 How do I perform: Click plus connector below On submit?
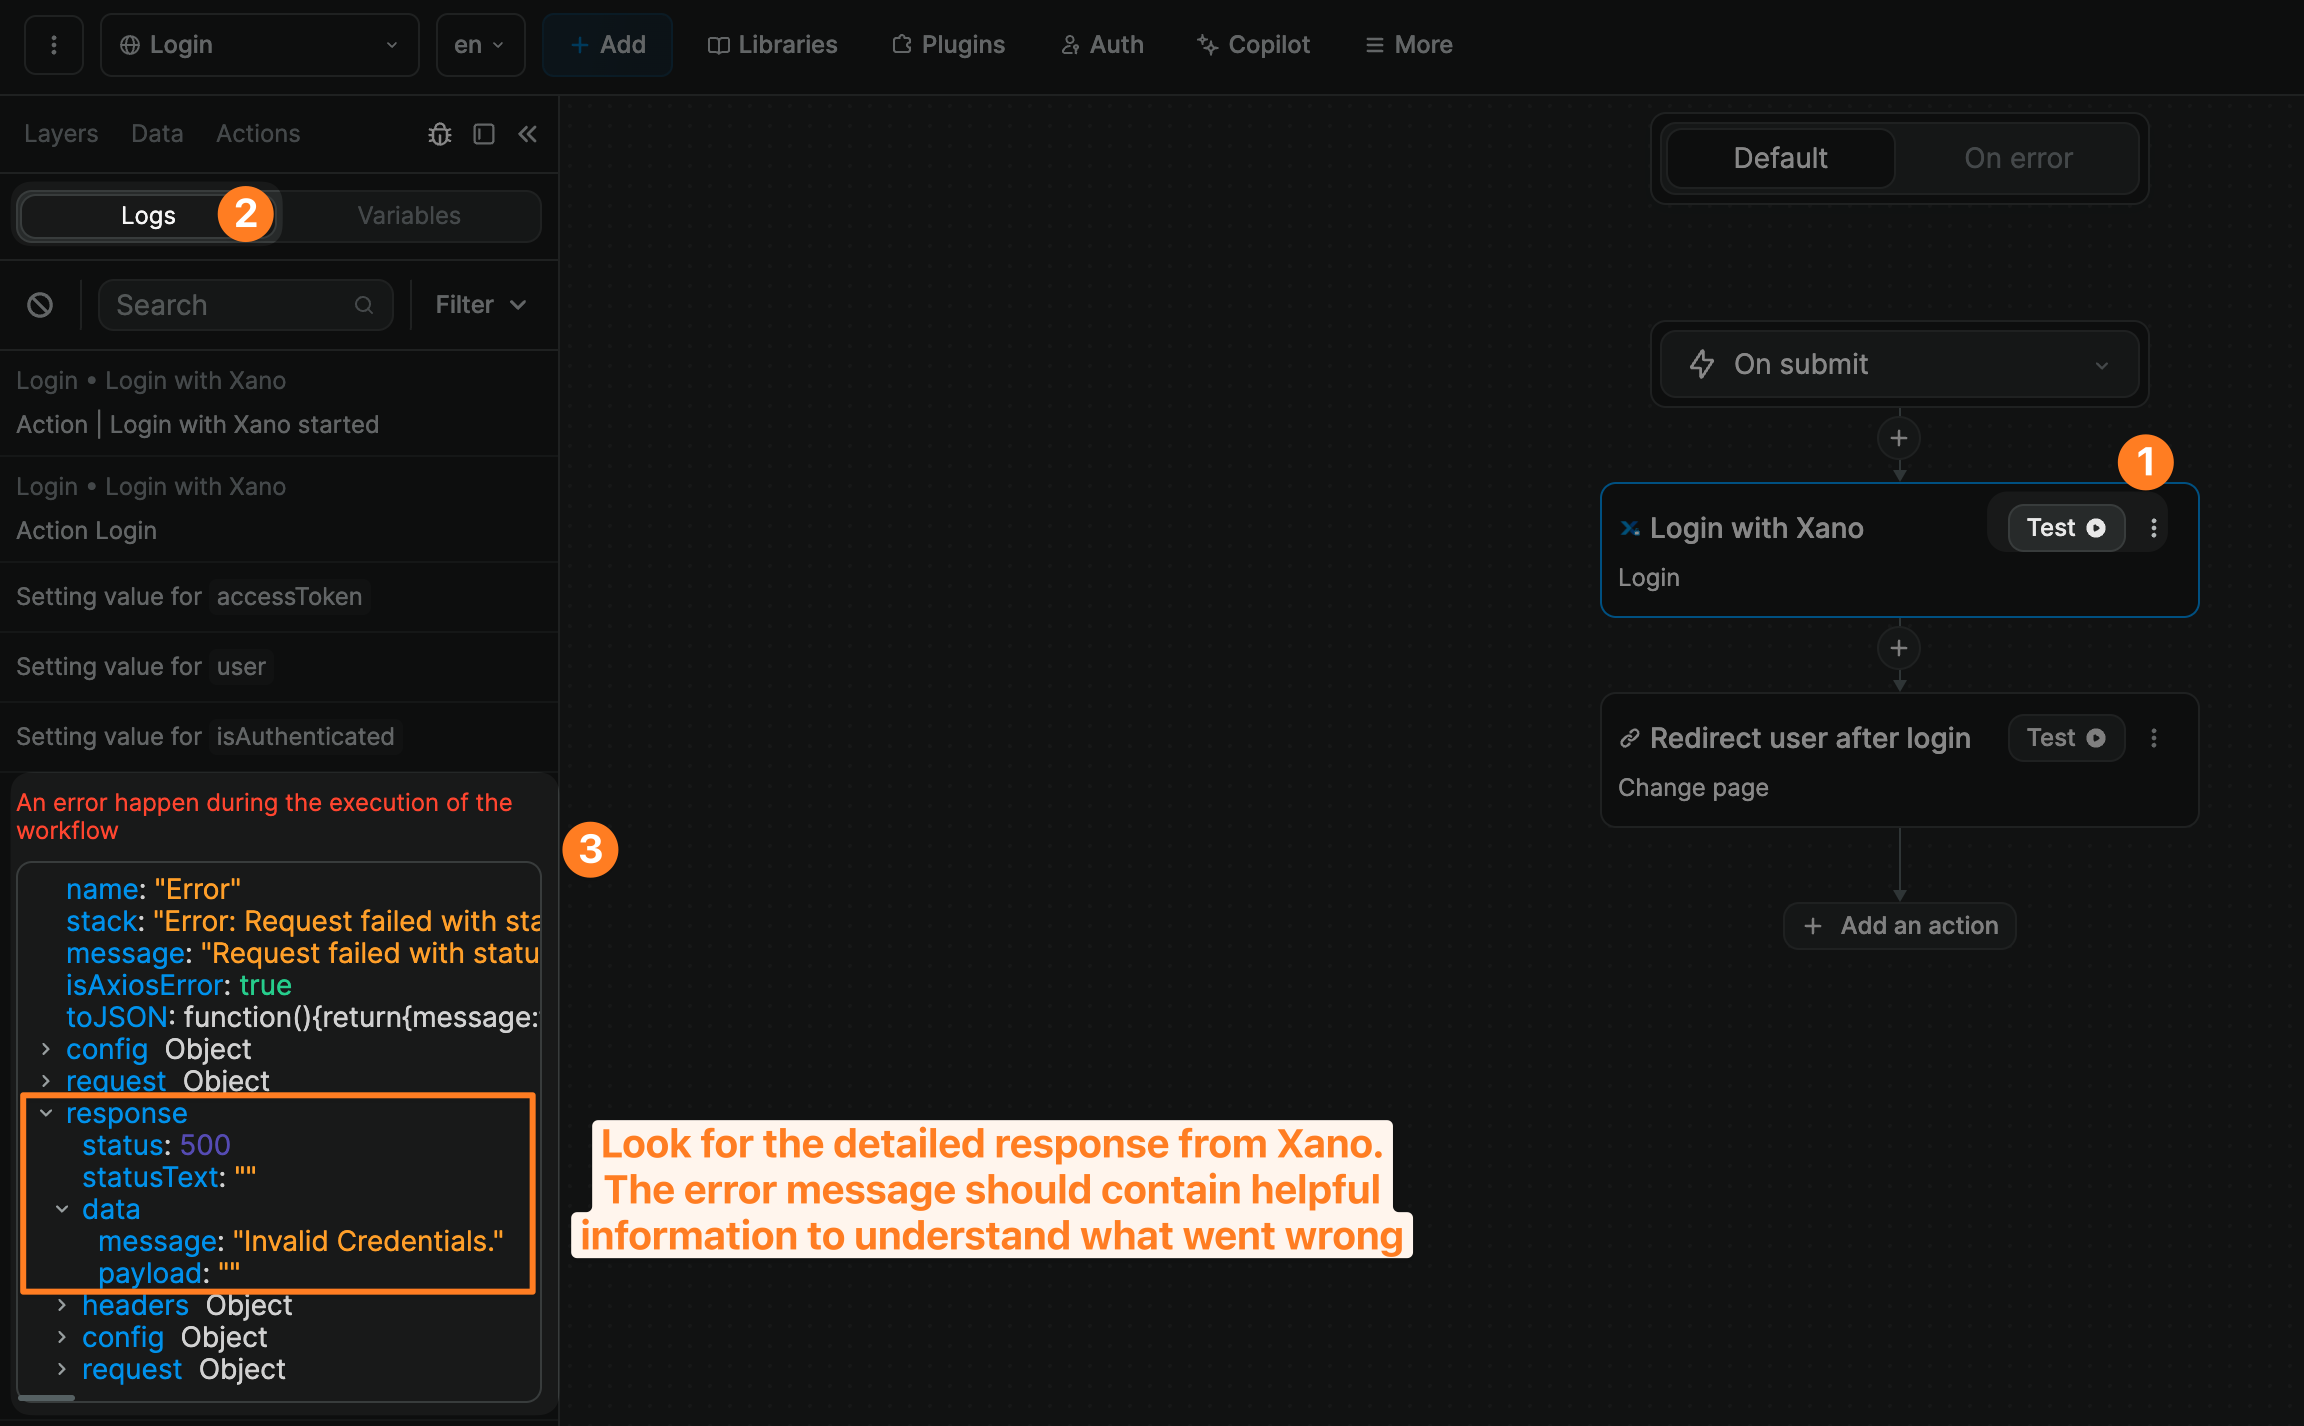[1899, 438]
